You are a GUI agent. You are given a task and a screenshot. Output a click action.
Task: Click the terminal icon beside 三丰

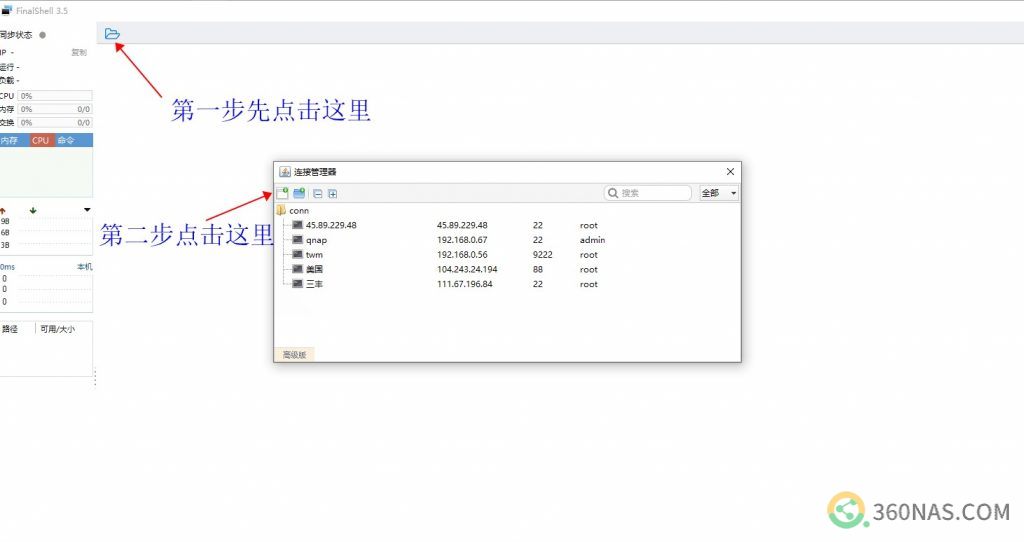coord(298,283)
